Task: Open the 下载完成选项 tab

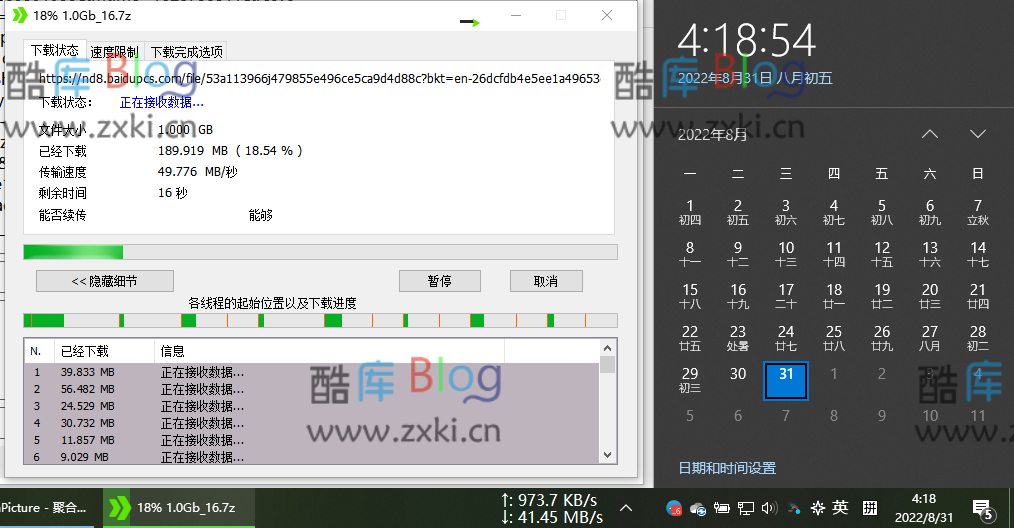Action: click(x=186, y=52)
